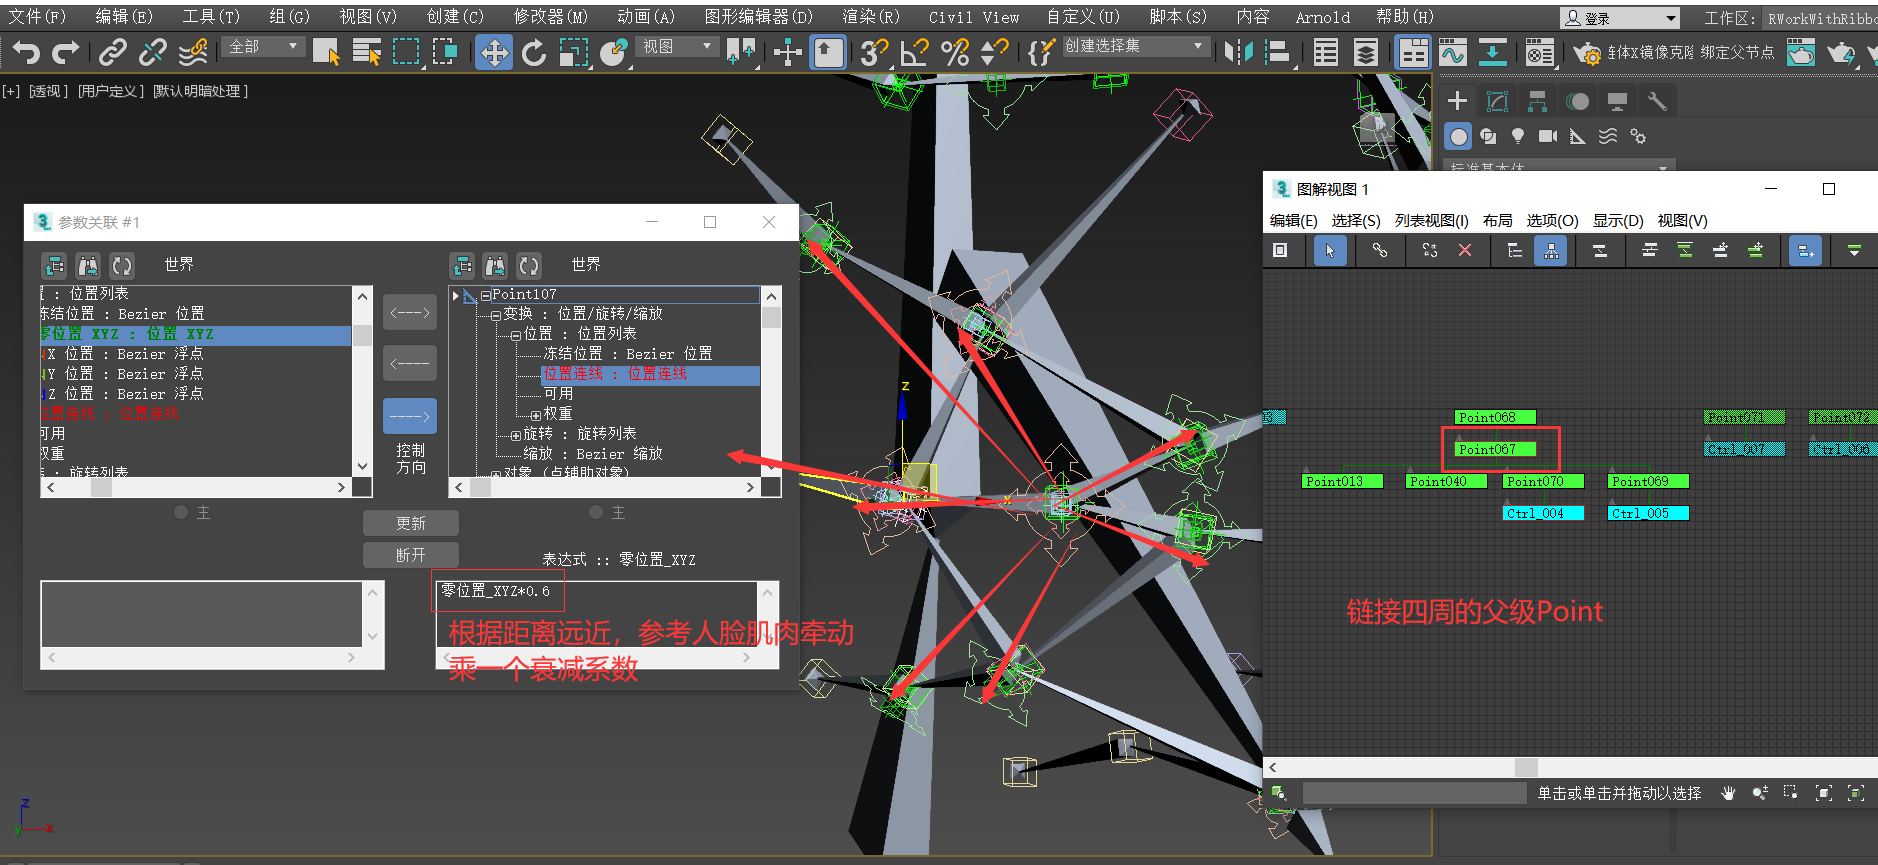Open the Utilities wrench panel tab
The height and width of the screenshot is (865, 1878).
coord(1657,101)
